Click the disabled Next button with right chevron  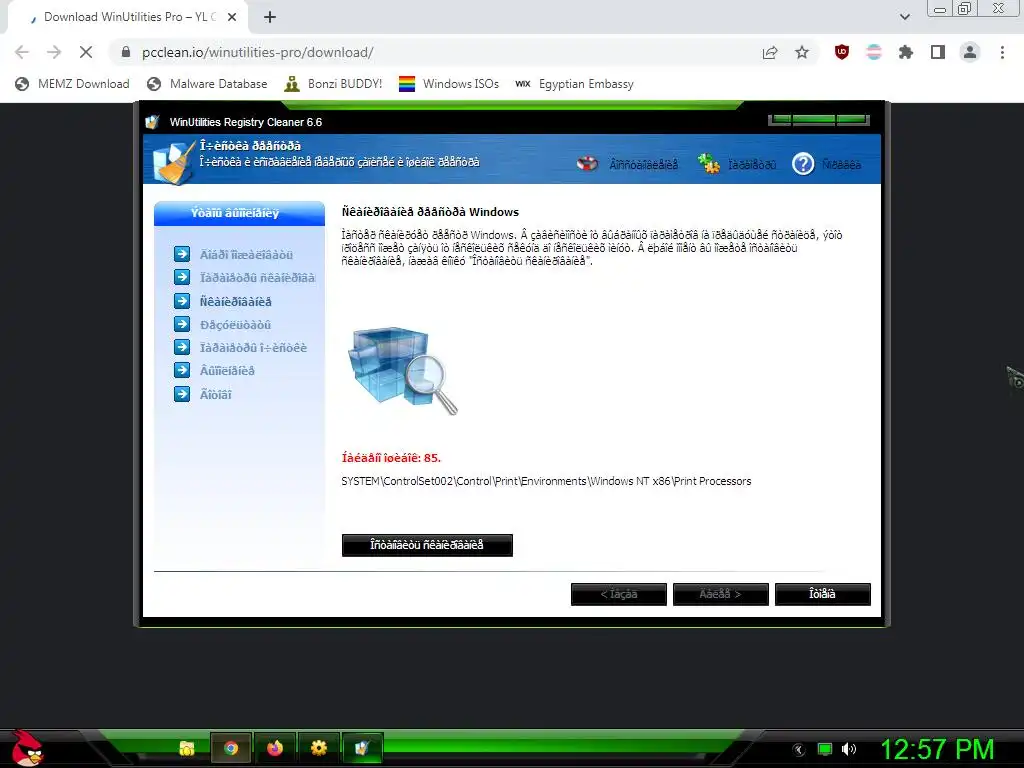[720, 594]
